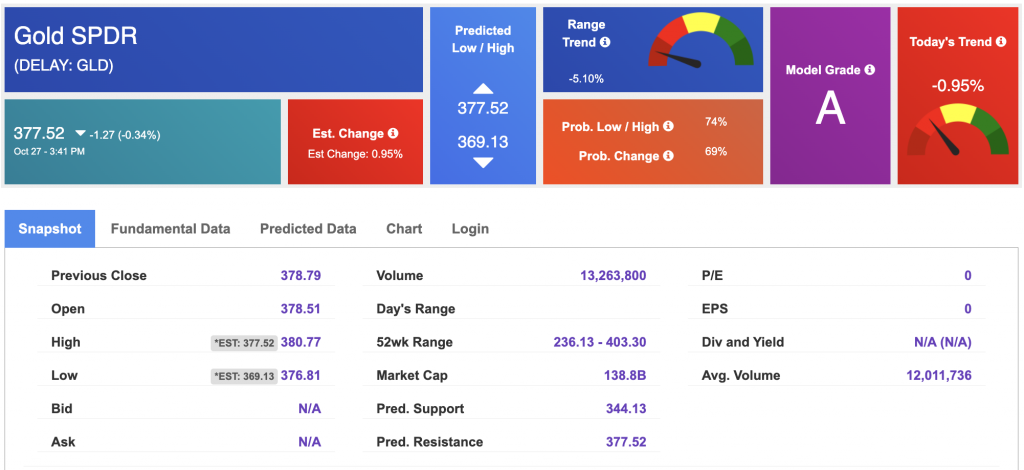Open the Range Trend info tooltip icon
The image size is (1024, 470).
[x=605, y=43]
